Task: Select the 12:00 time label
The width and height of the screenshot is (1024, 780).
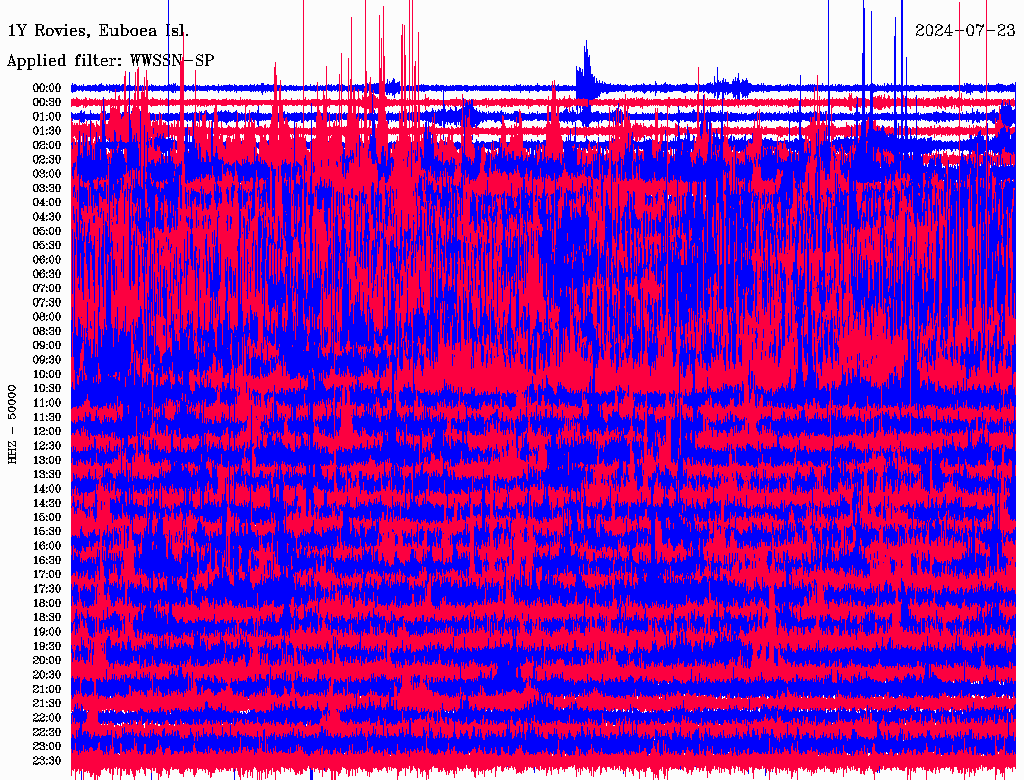Action: coord(48,432)
